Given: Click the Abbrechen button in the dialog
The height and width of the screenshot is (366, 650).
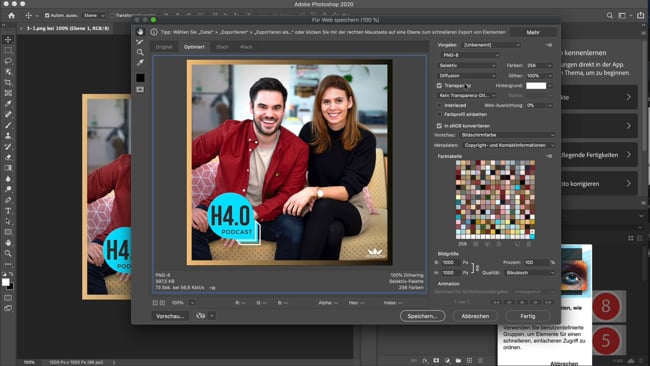Looking at the screenshot, I should pyautogui.click(x=475, y=316).
